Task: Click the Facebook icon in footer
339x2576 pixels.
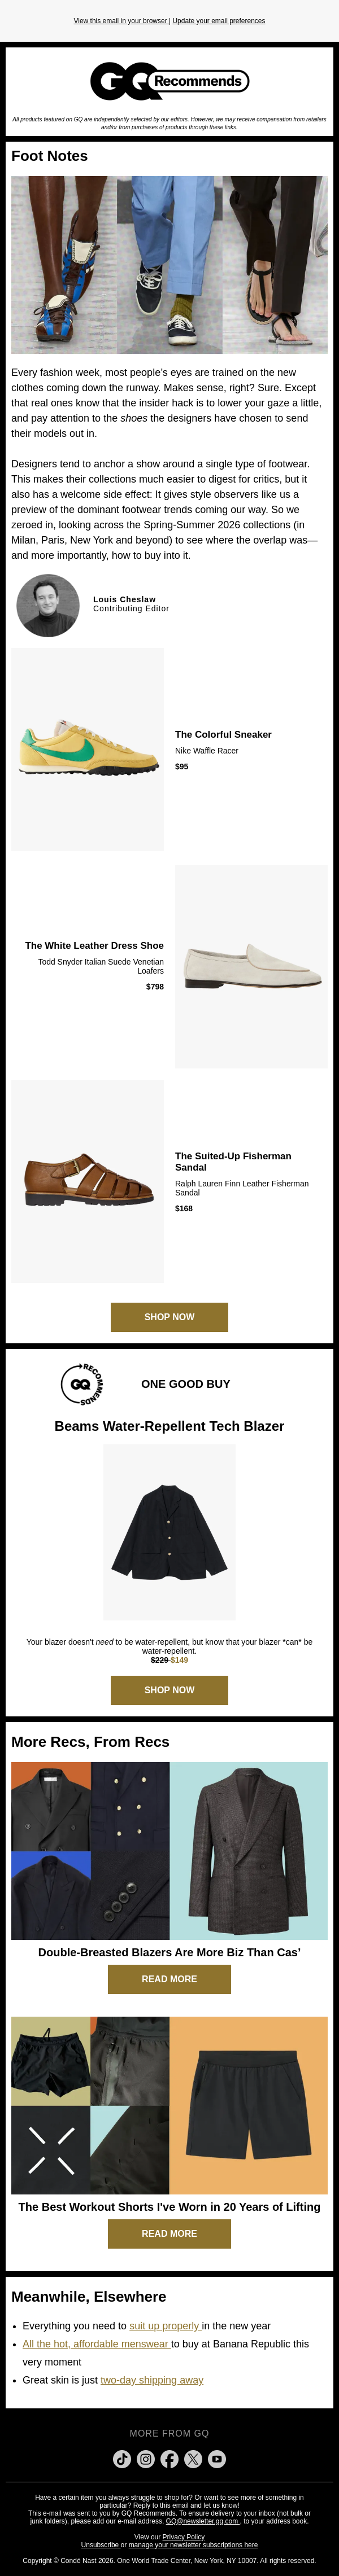Action: click(169, 2458)
